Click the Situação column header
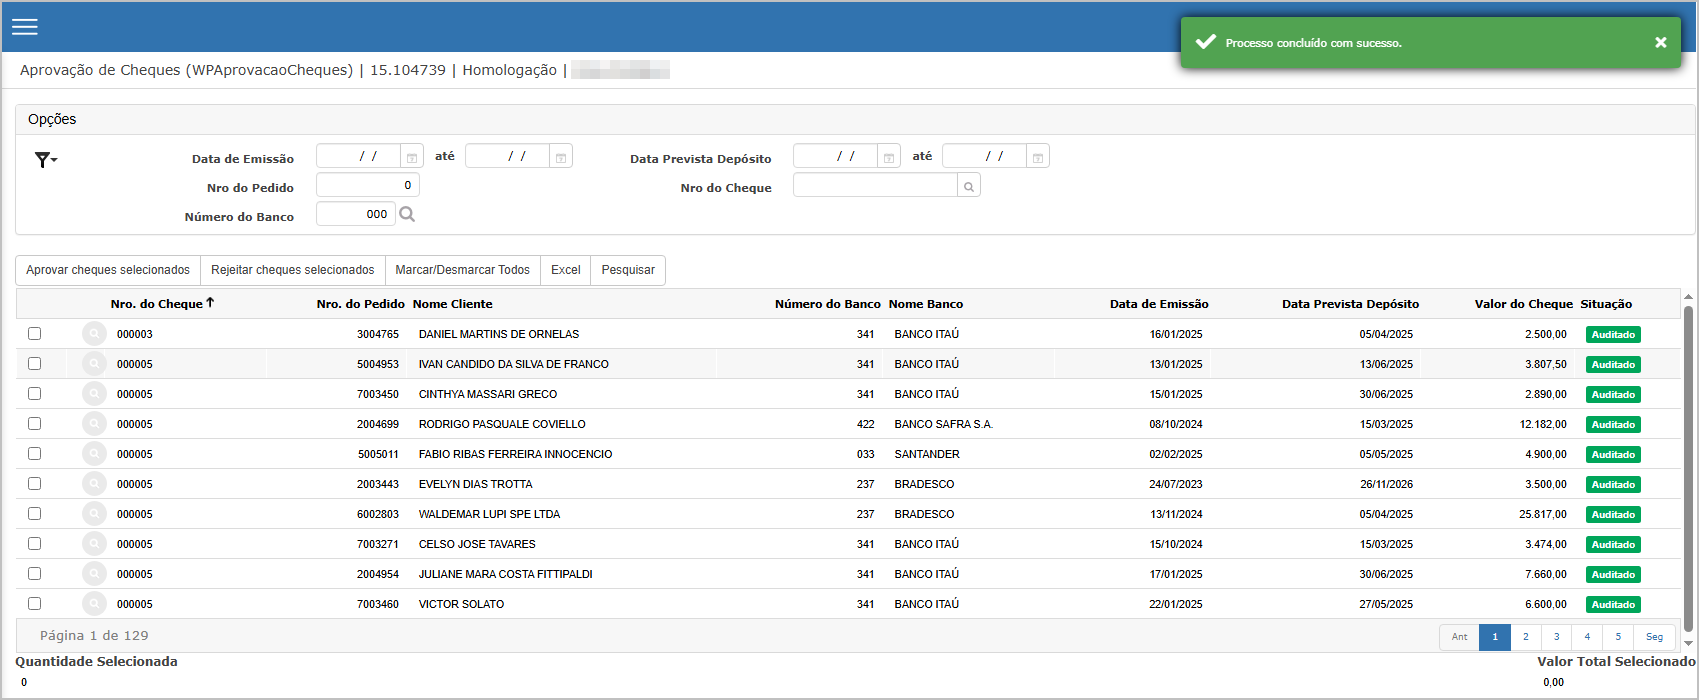 click(x=1606, y=304)
